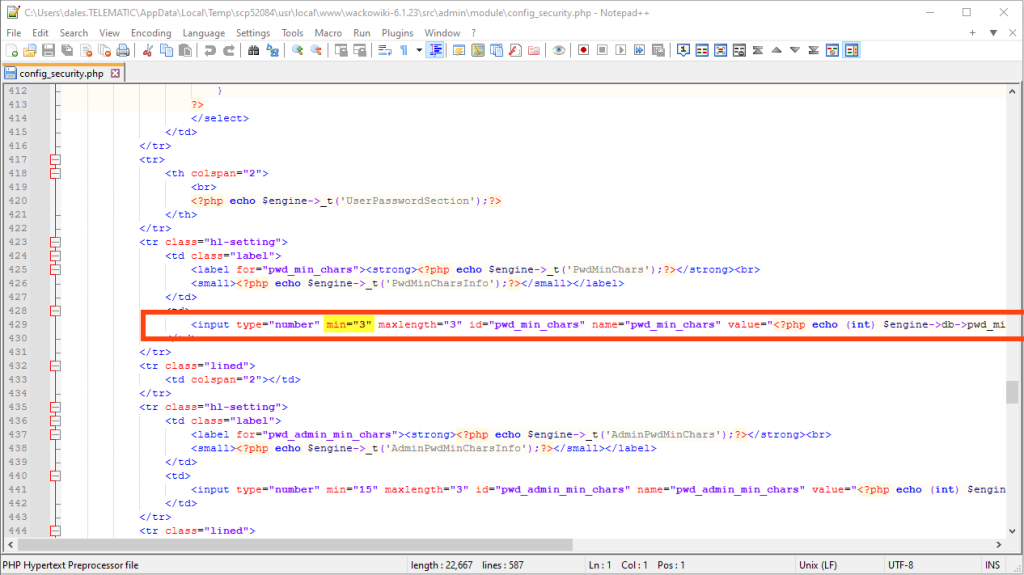Screen dimensions: 1024x575
Task: Click the Cut scissors icon
Action: point(148,50)
